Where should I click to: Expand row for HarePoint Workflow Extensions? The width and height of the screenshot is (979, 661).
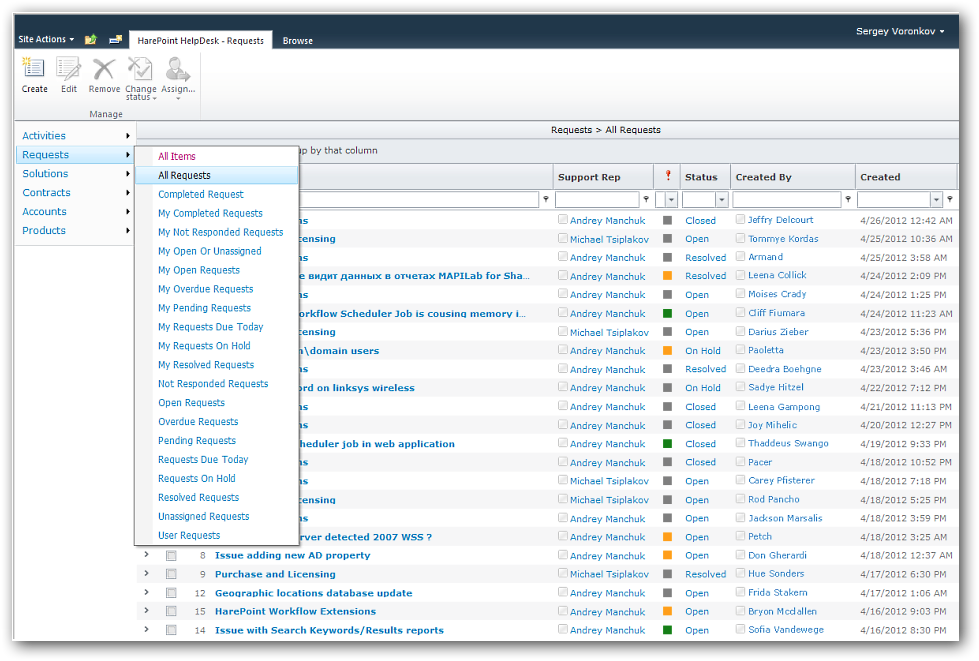pos(146,610)
